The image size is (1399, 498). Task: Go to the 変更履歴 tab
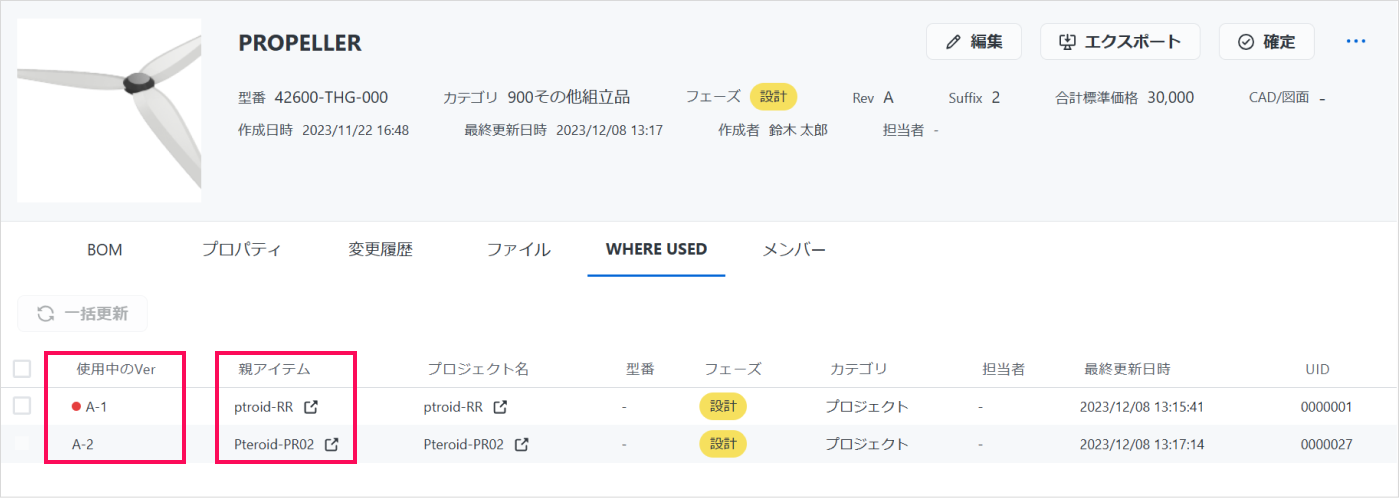(381, 250)
